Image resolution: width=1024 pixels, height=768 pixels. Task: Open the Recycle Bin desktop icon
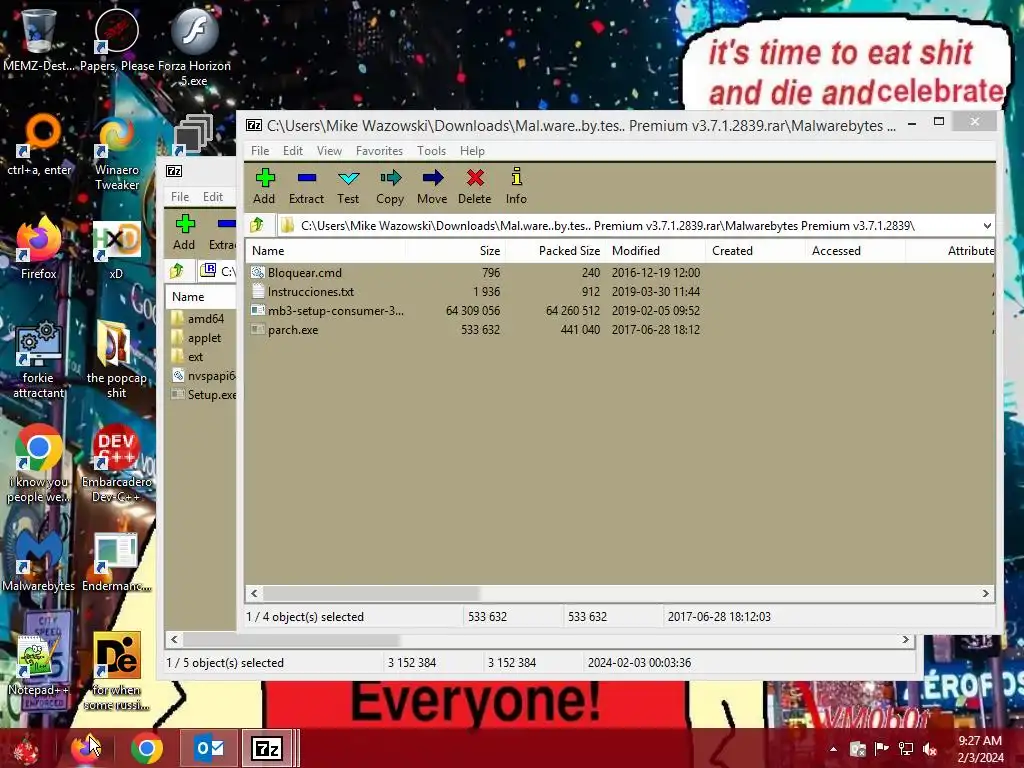[x=39, y=38]
